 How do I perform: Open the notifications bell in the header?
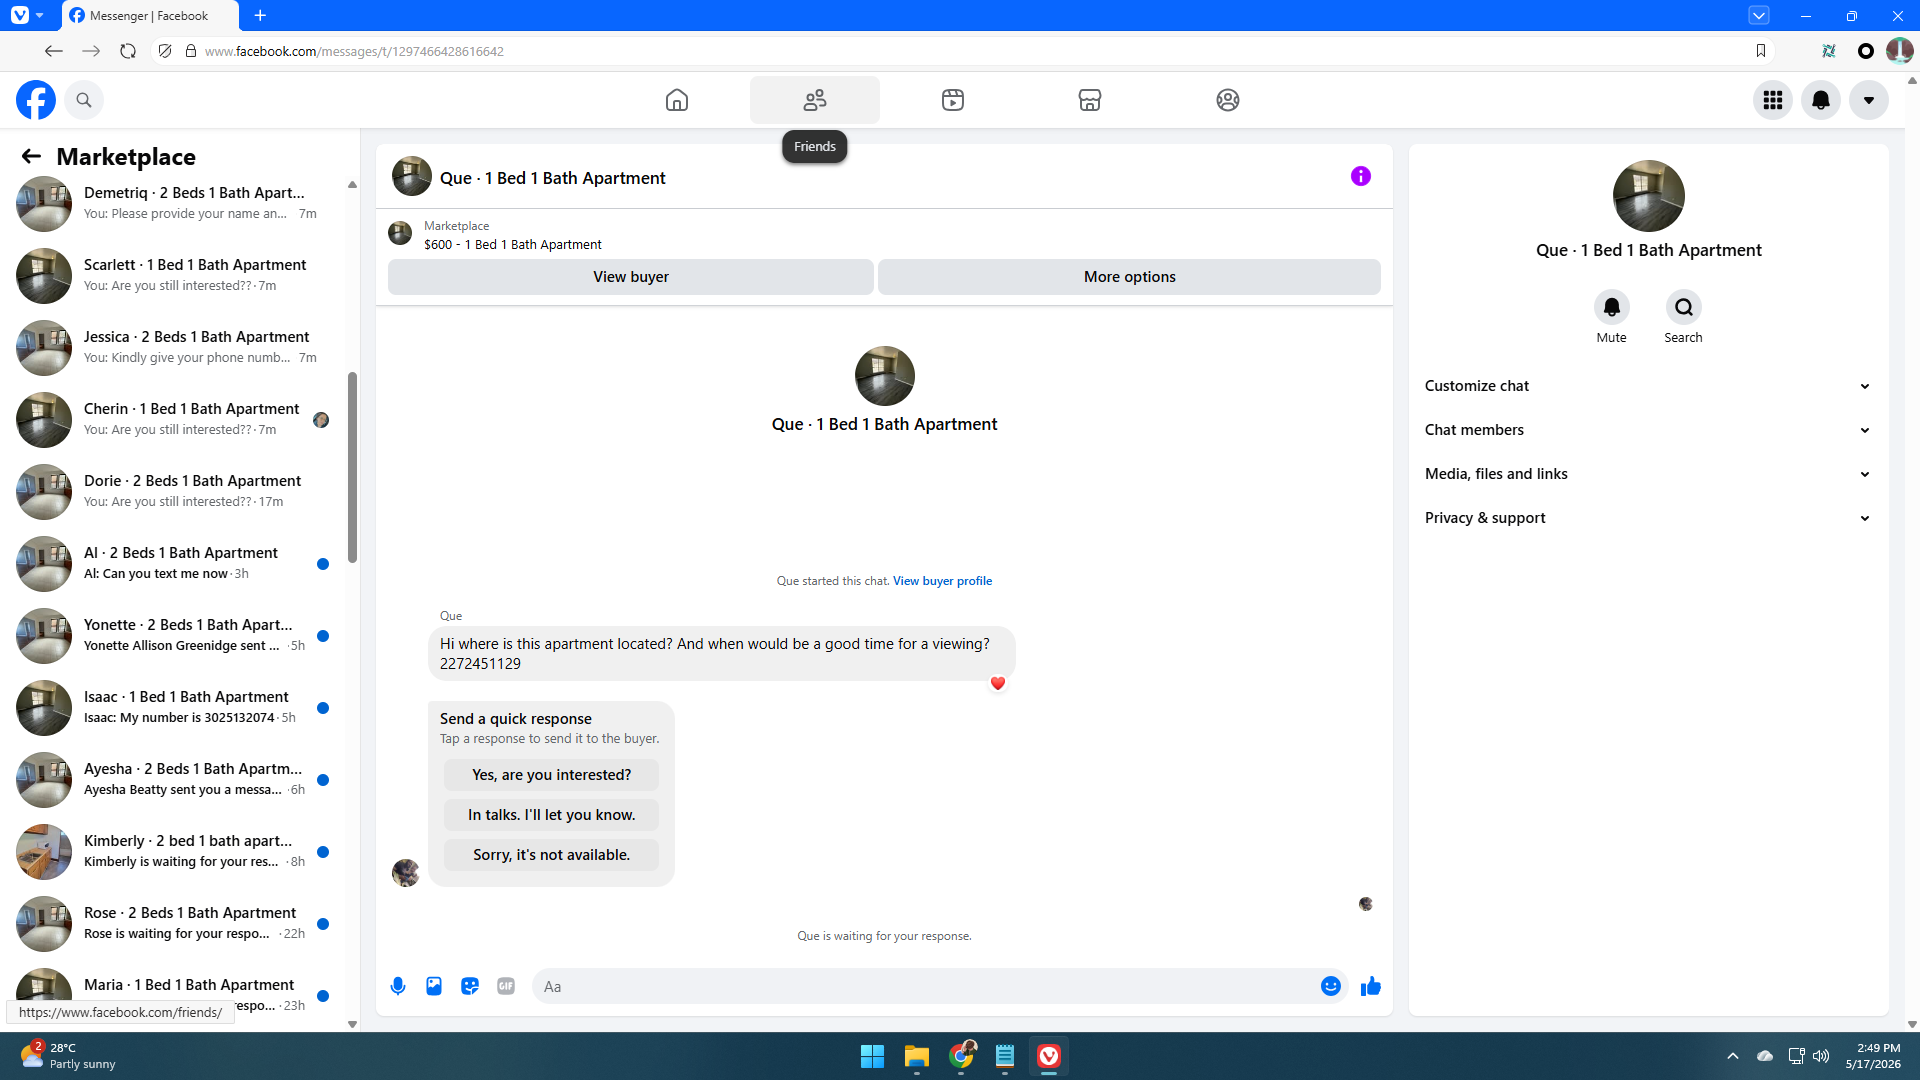[1821, 100]
